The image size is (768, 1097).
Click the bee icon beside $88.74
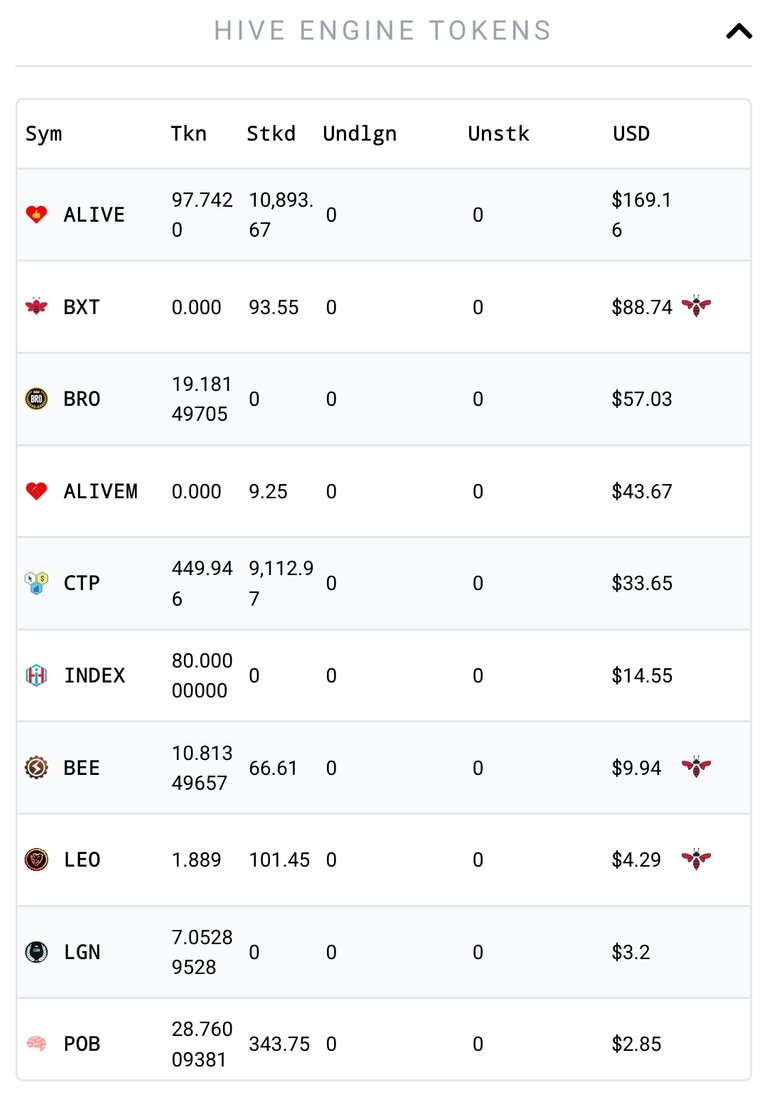coord(696,306)
